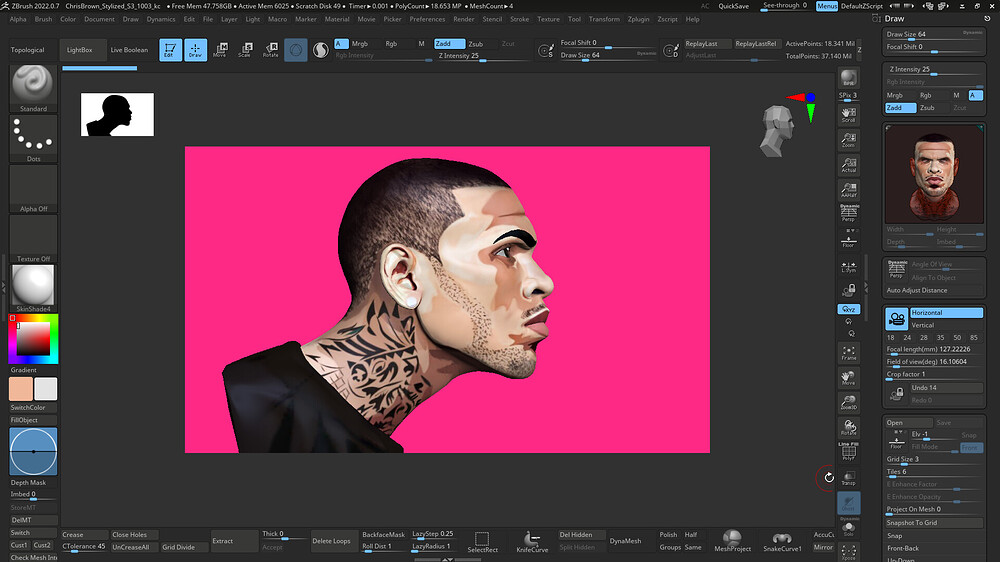Click the camera head orientation widget

(777, 131)
